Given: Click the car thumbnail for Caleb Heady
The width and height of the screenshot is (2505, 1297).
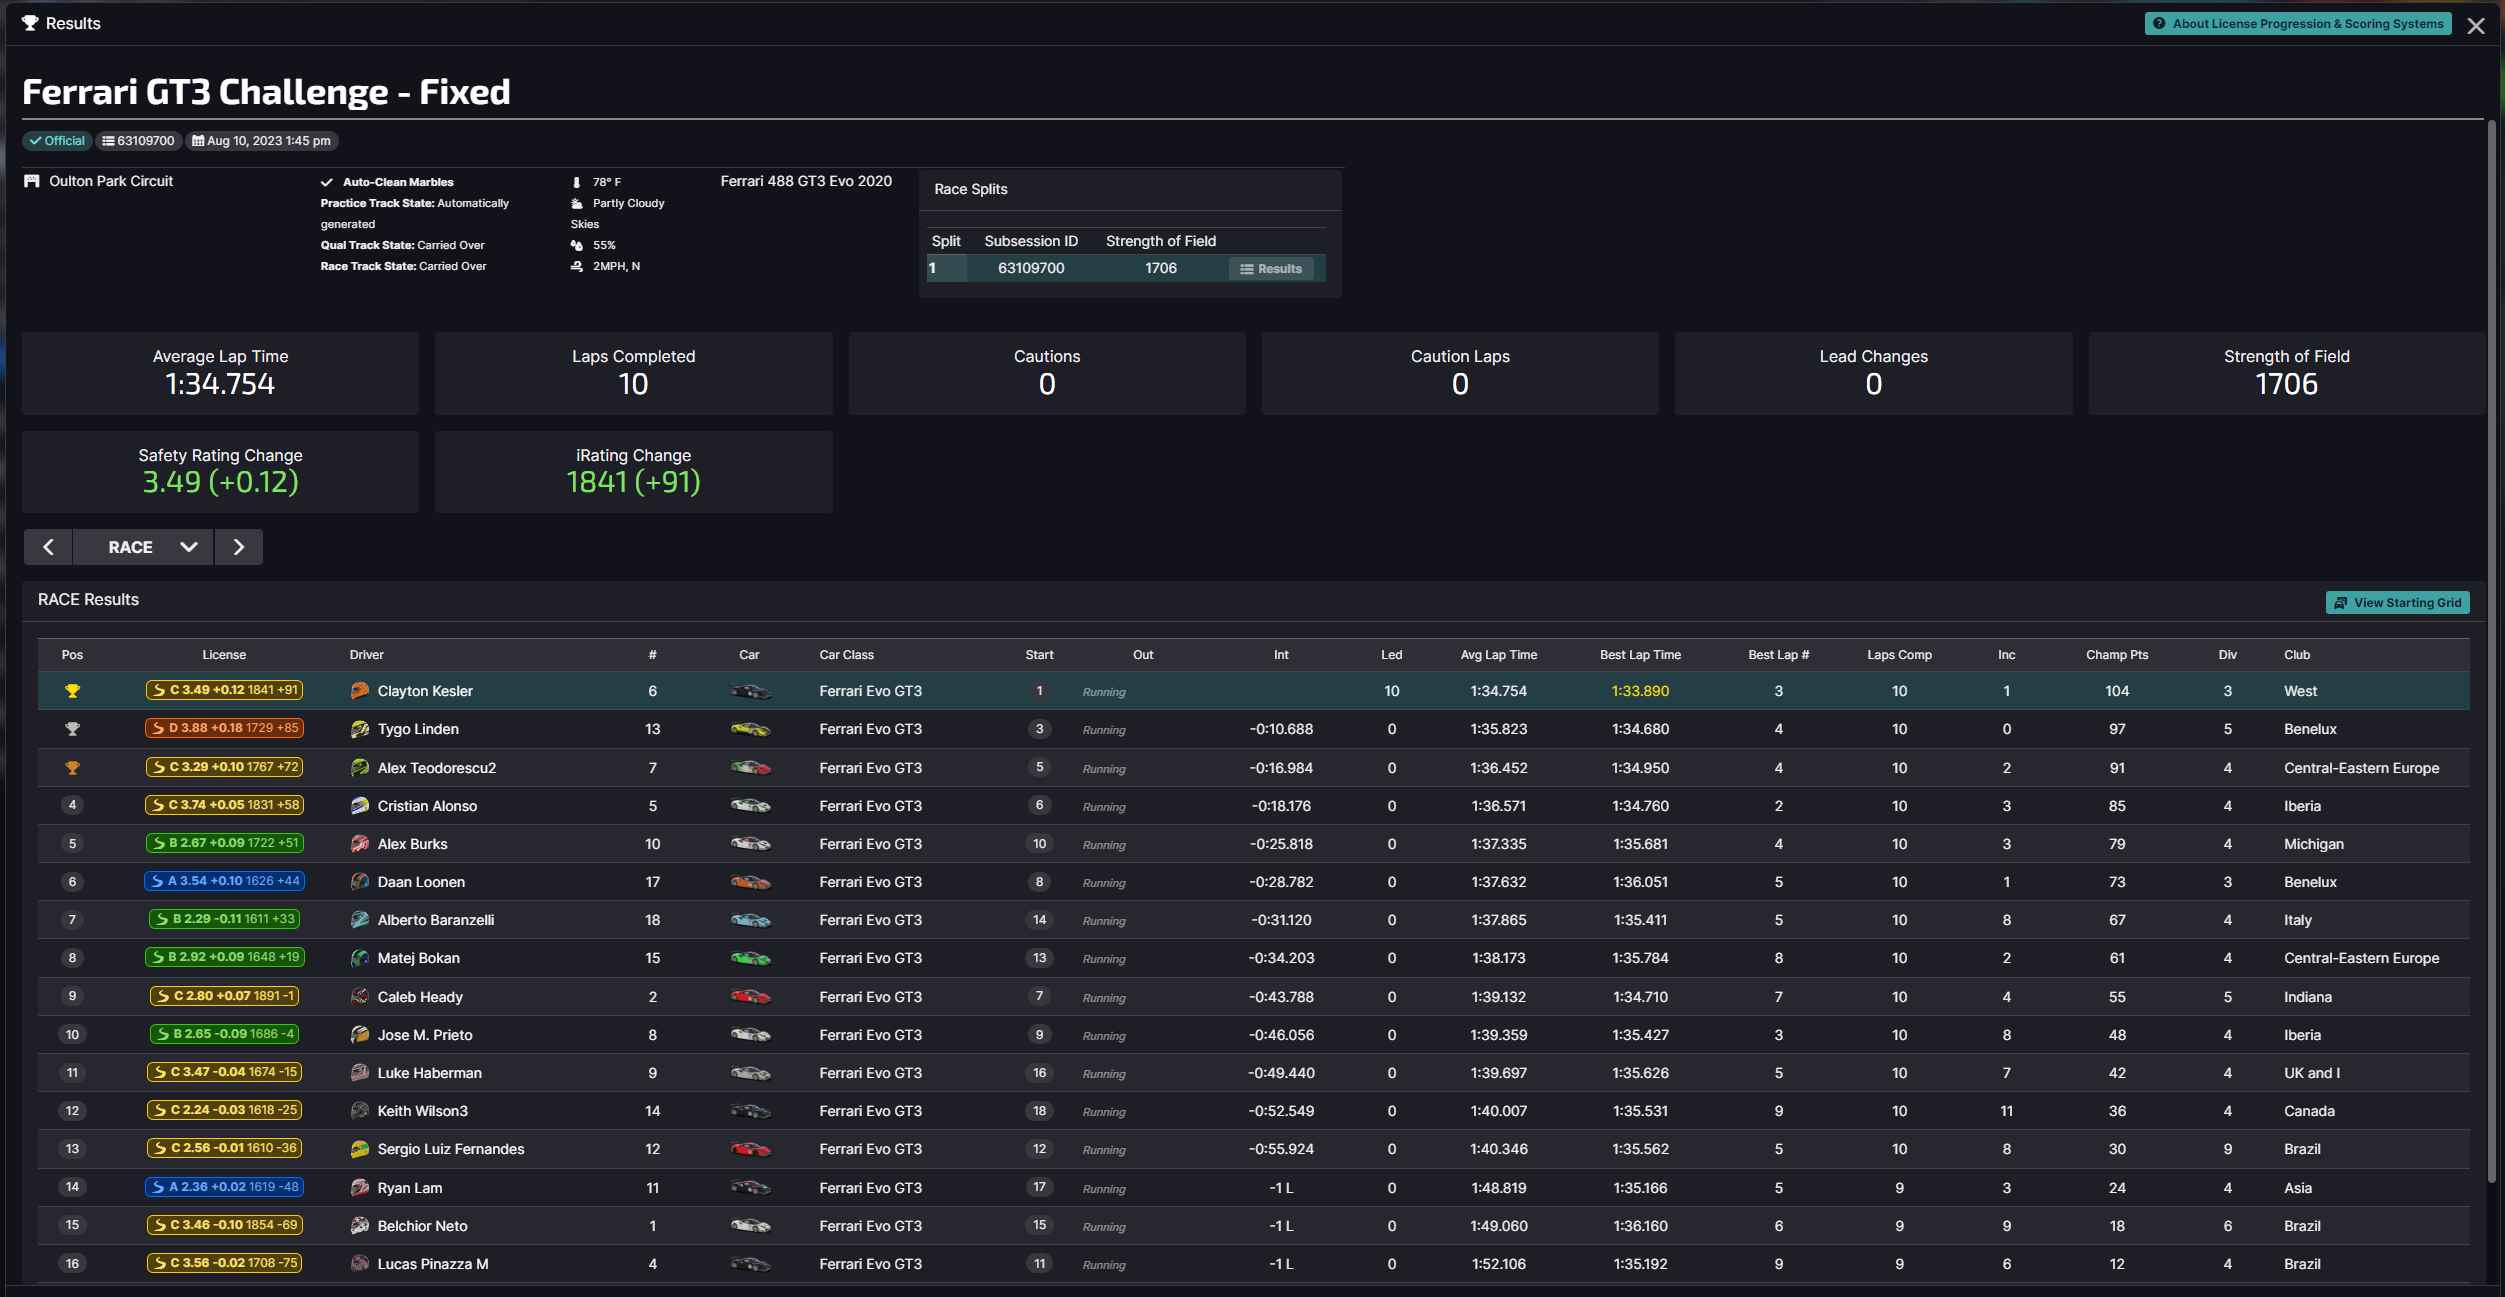Looking at the screenshot, I should point(750,997).
